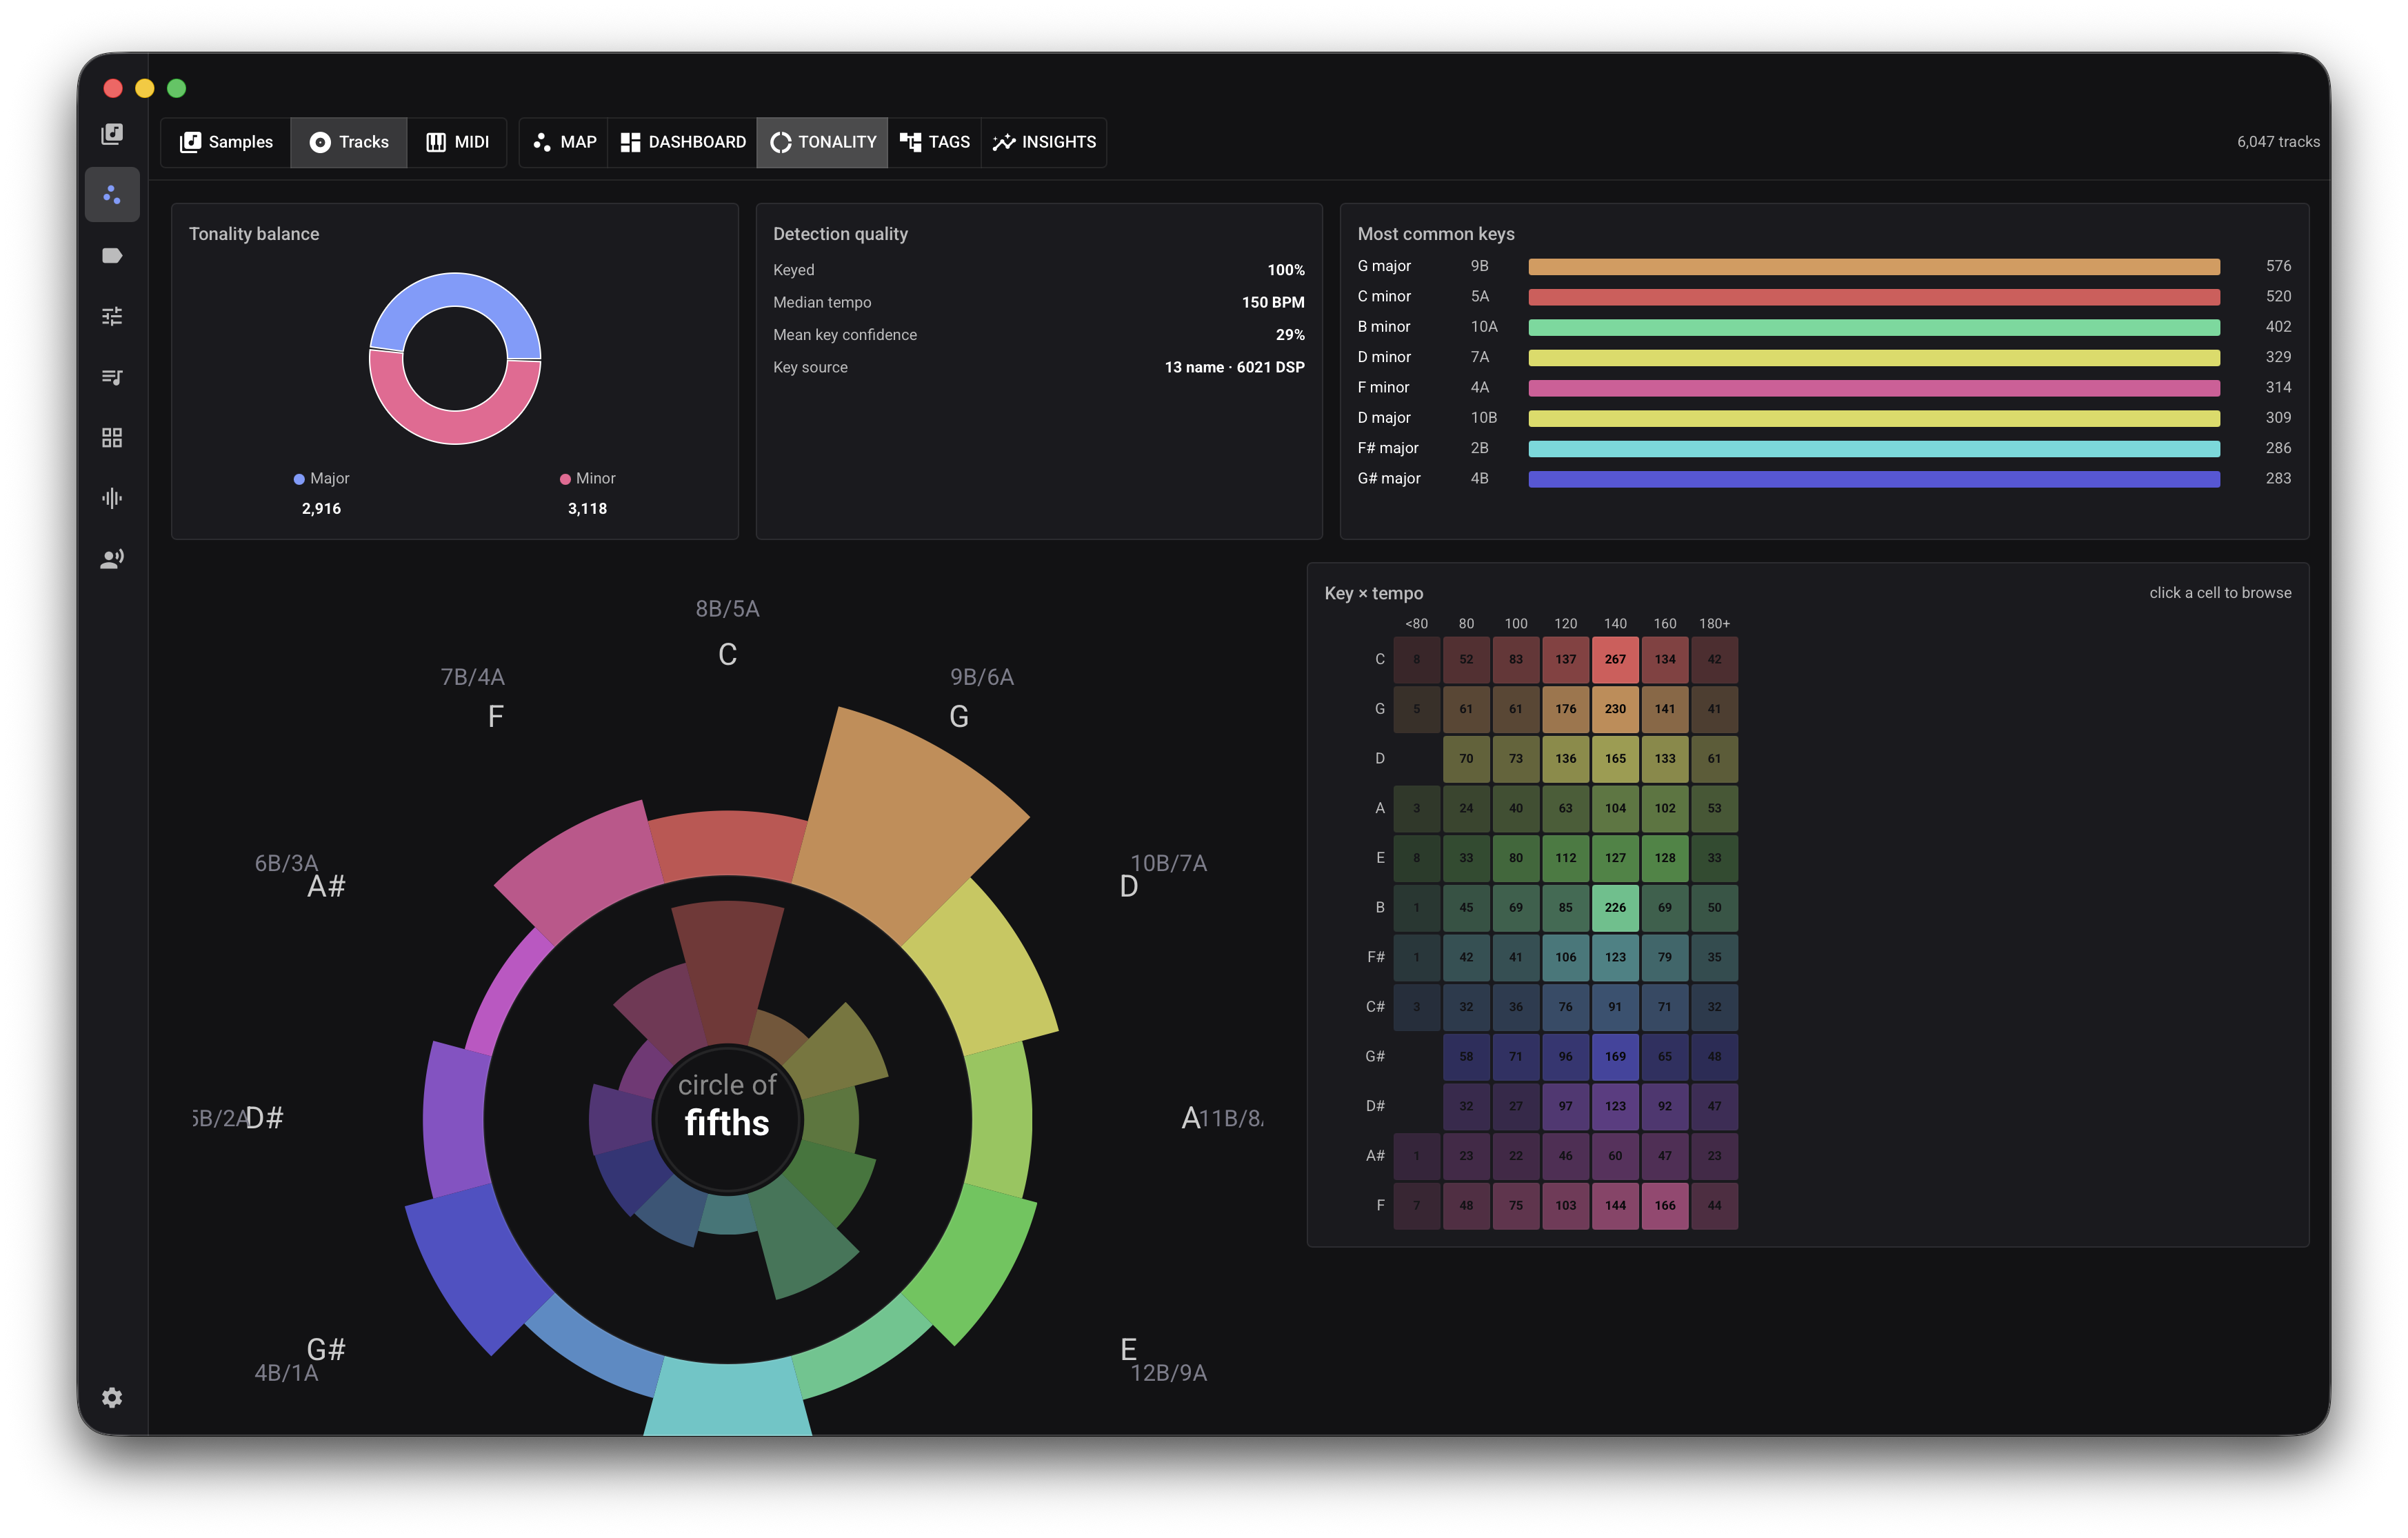Click the circle of fifths center label
This screenshot has width=2408, height=1538.
[x=727, y=1106]
